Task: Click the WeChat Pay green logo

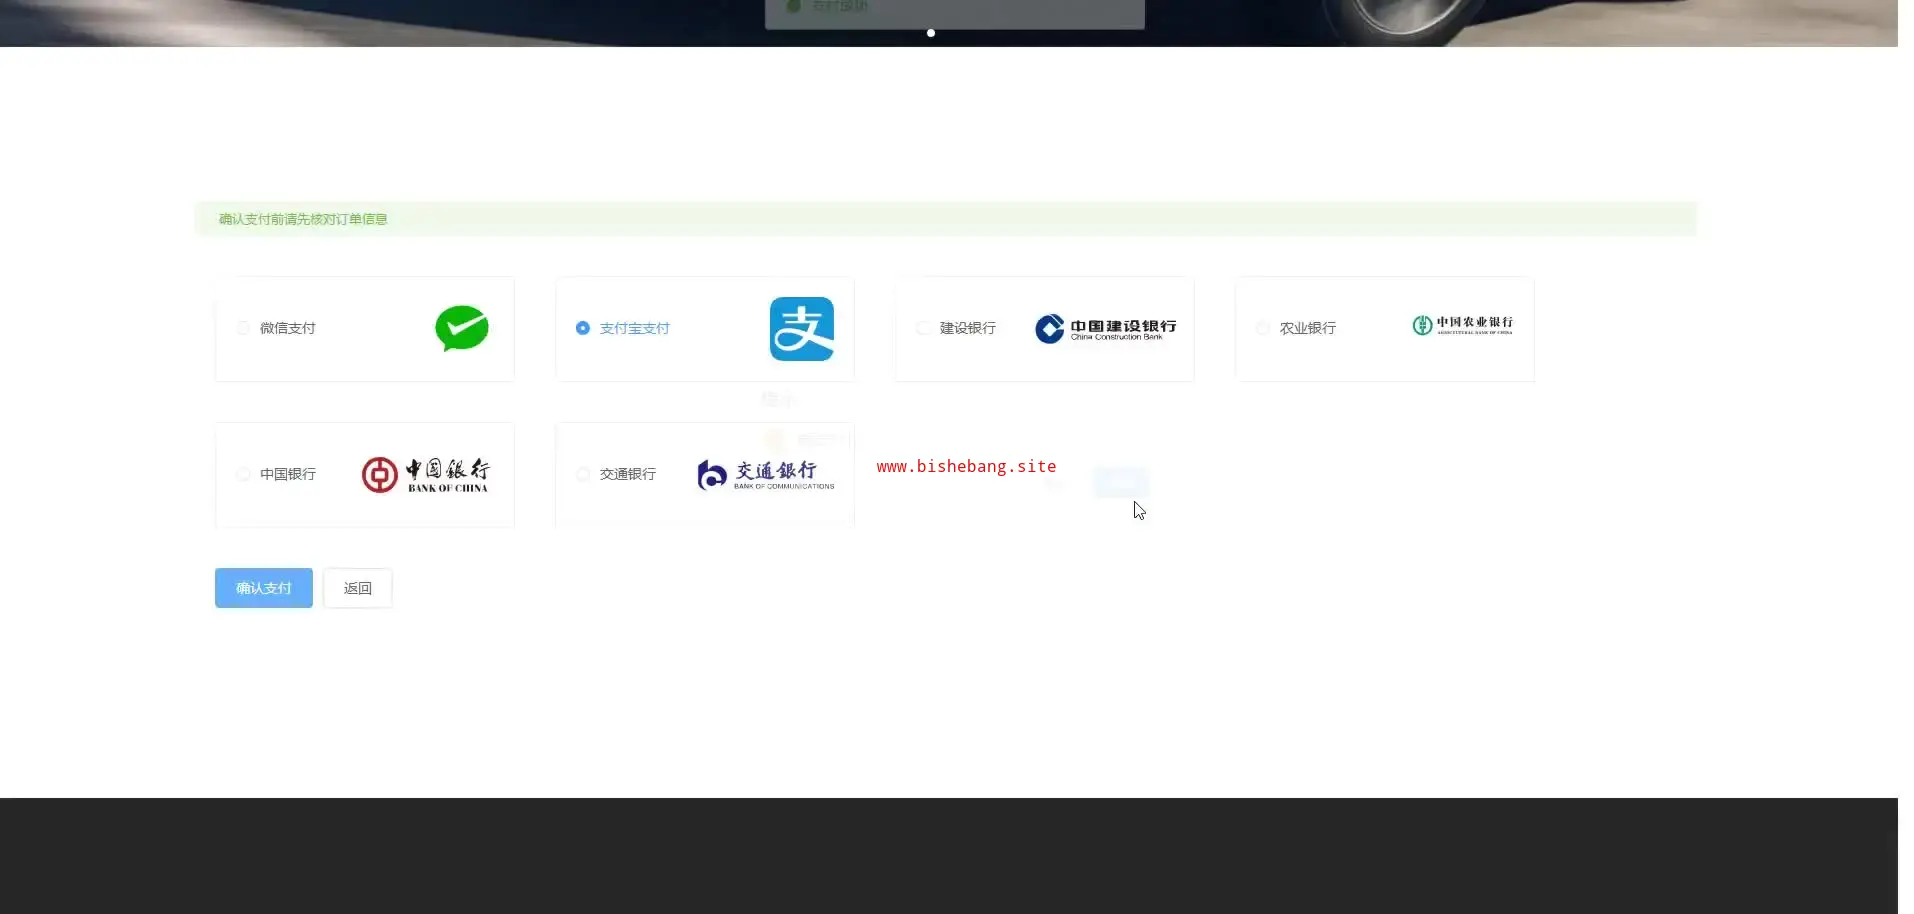Action: [x=462, y=328]
